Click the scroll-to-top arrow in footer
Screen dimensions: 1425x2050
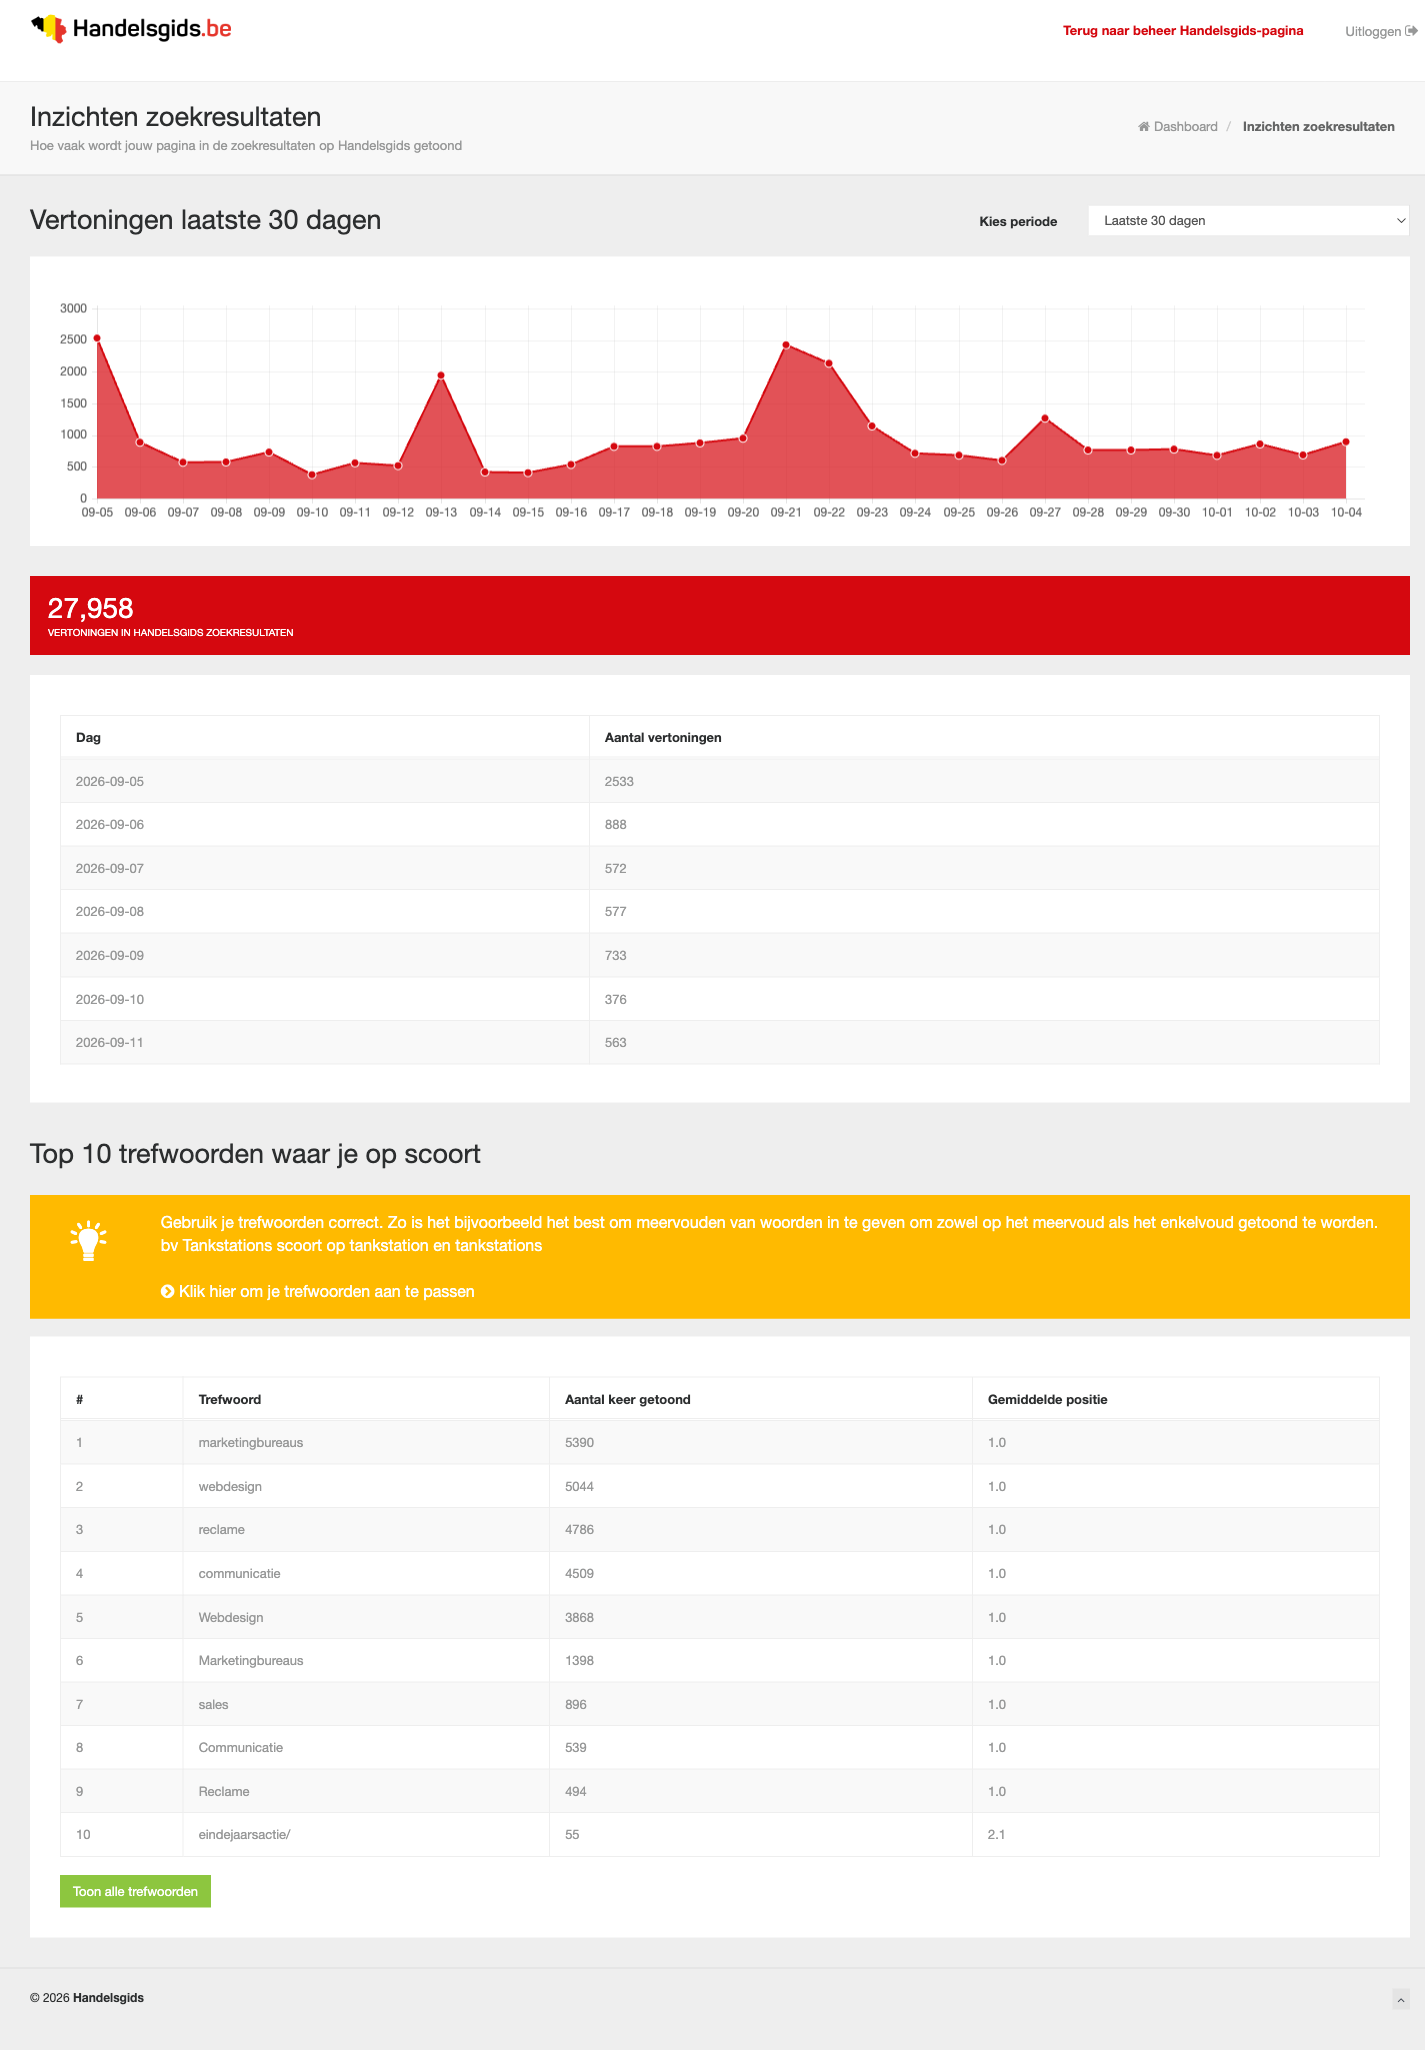point(1401,1999)
